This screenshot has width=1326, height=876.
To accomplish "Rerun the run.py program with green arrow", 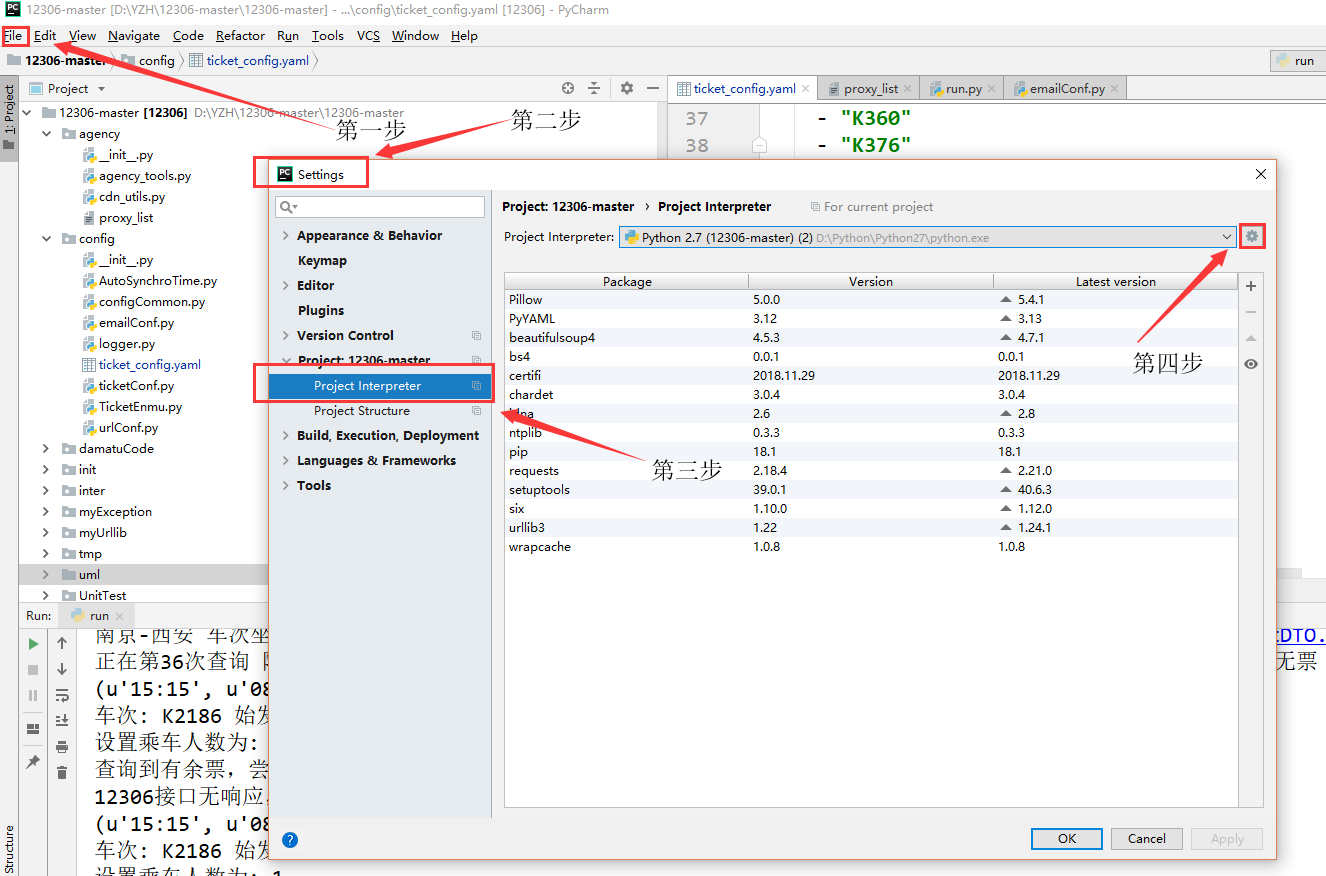I will (33, 643).
